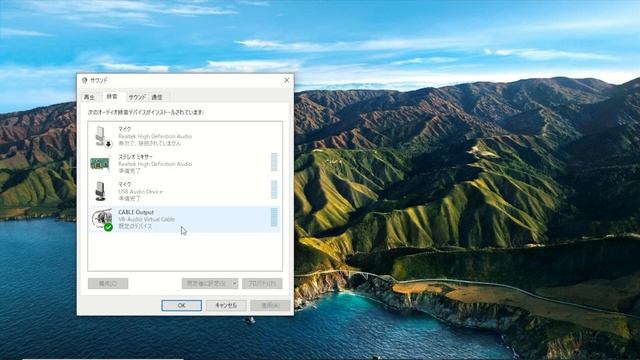The width and height of the screenshot is (640, 360).
Task: Click 'VB-Audio Virtual Cable' text
Action: coord(147,219)
